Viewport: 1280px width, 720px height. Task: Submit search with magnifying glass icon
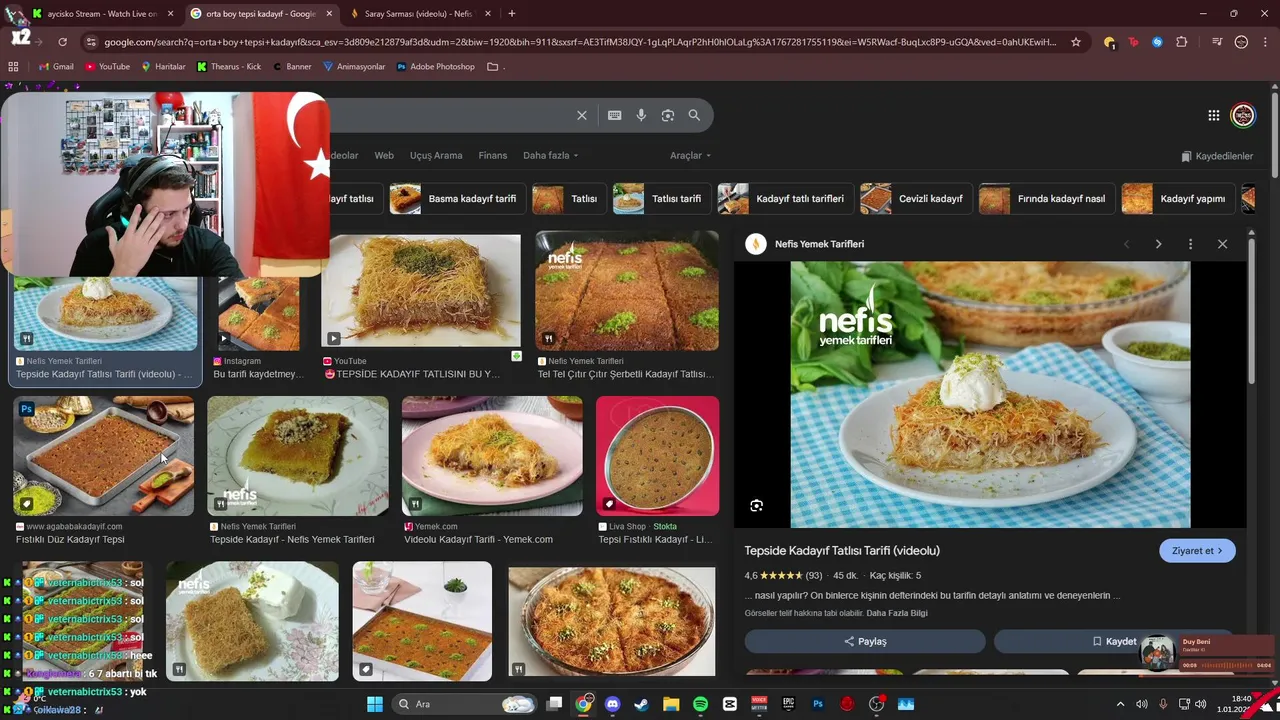coord(694,115)
